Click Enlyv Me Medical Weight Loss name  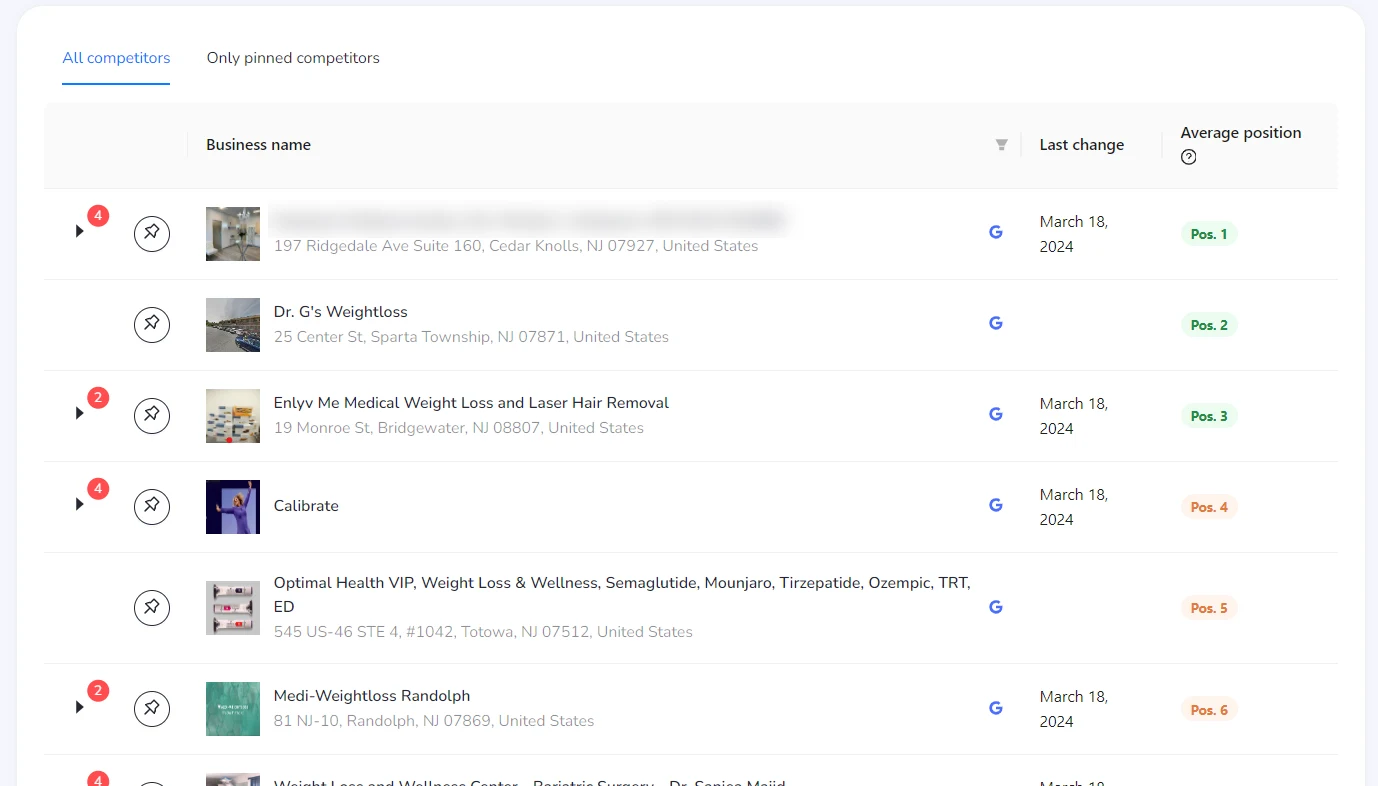(x=471, y=403)
